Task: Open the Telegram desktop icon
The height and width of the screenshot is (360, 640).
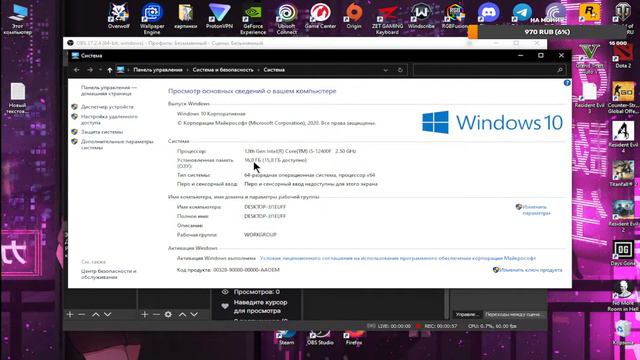Action: (x=522, y=12)
